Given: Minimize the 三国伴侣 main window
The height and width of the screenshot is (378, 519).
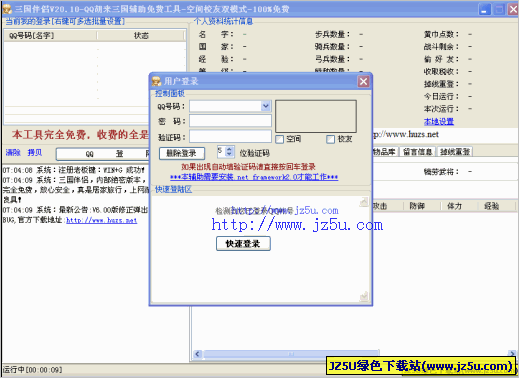Looking at the screenshot, I should coord(485,9).
